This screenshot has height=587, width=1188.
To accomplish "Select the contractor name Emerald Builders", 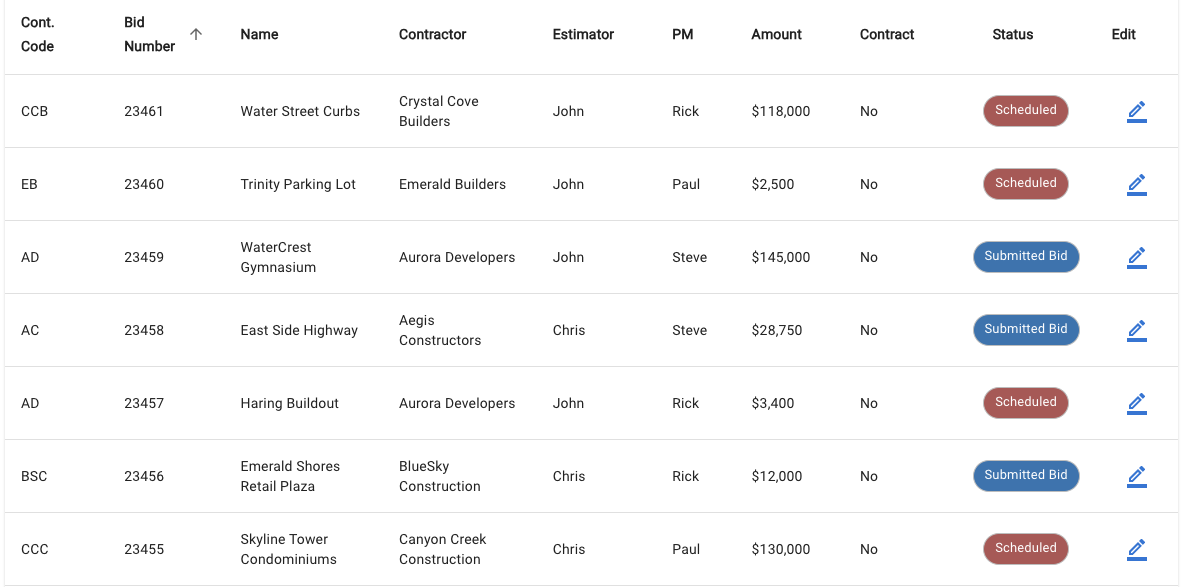I will [x=450, y=184].
